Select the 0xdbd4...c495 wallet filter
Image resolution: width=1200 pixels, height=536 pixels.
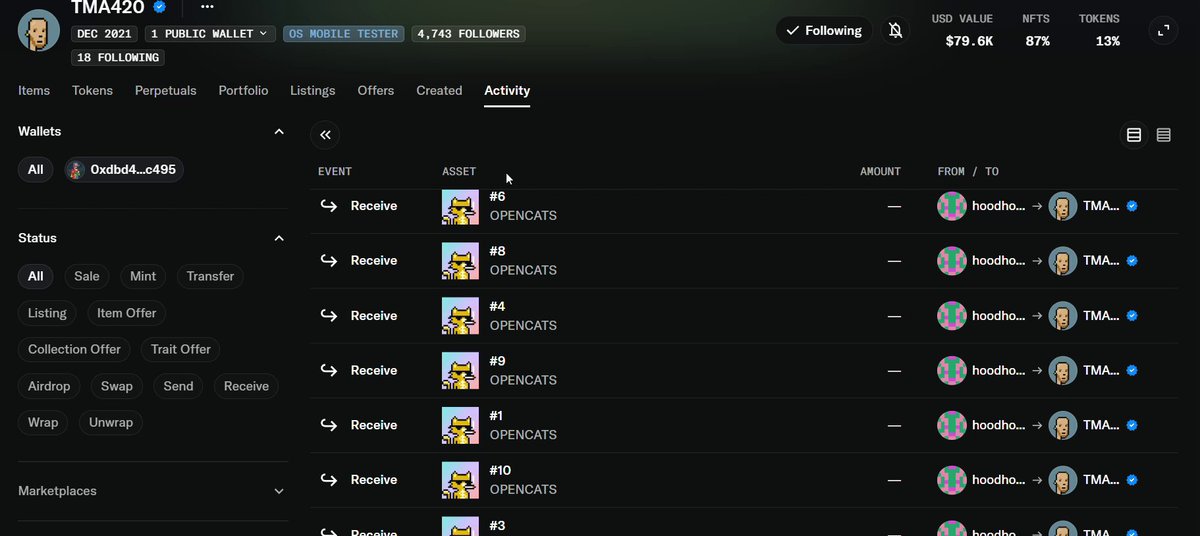[x=124, y=170]
